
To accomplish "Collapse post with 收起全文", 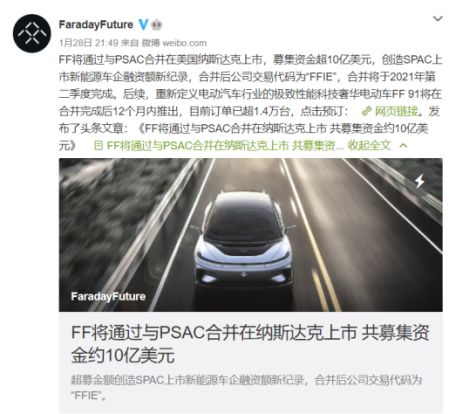I will coord(369,145).
